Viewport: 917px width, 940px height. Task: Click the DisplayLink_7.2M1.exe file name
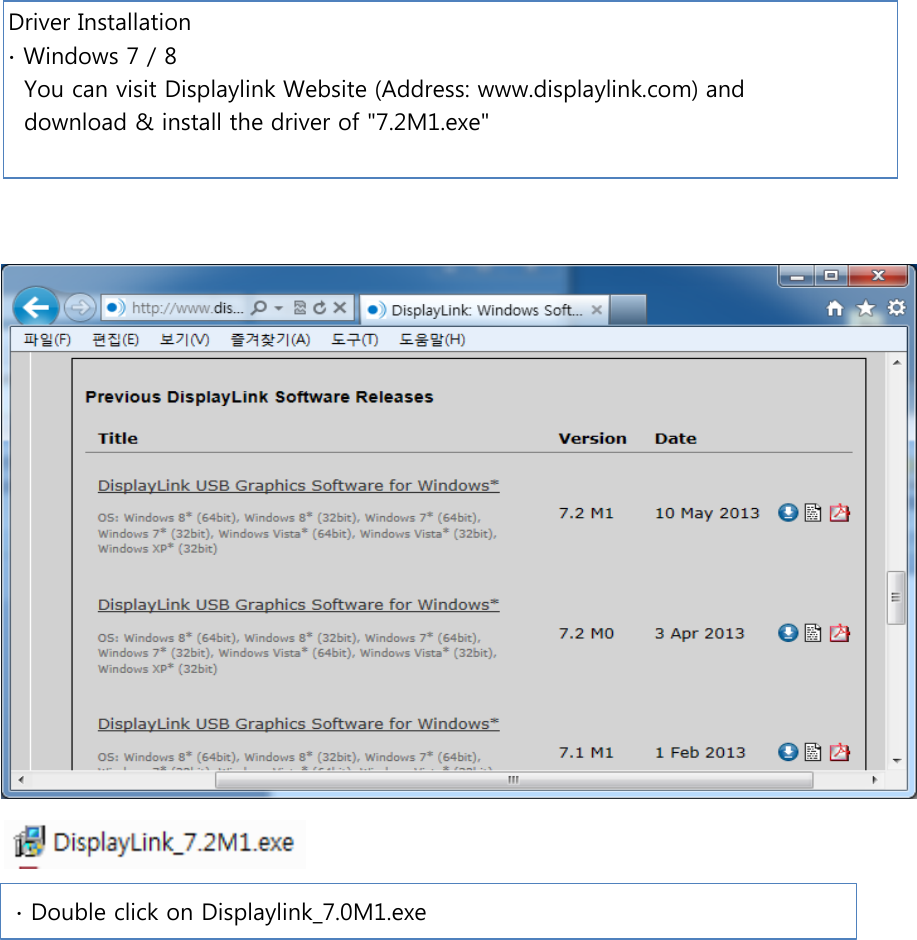coord(173,843)
